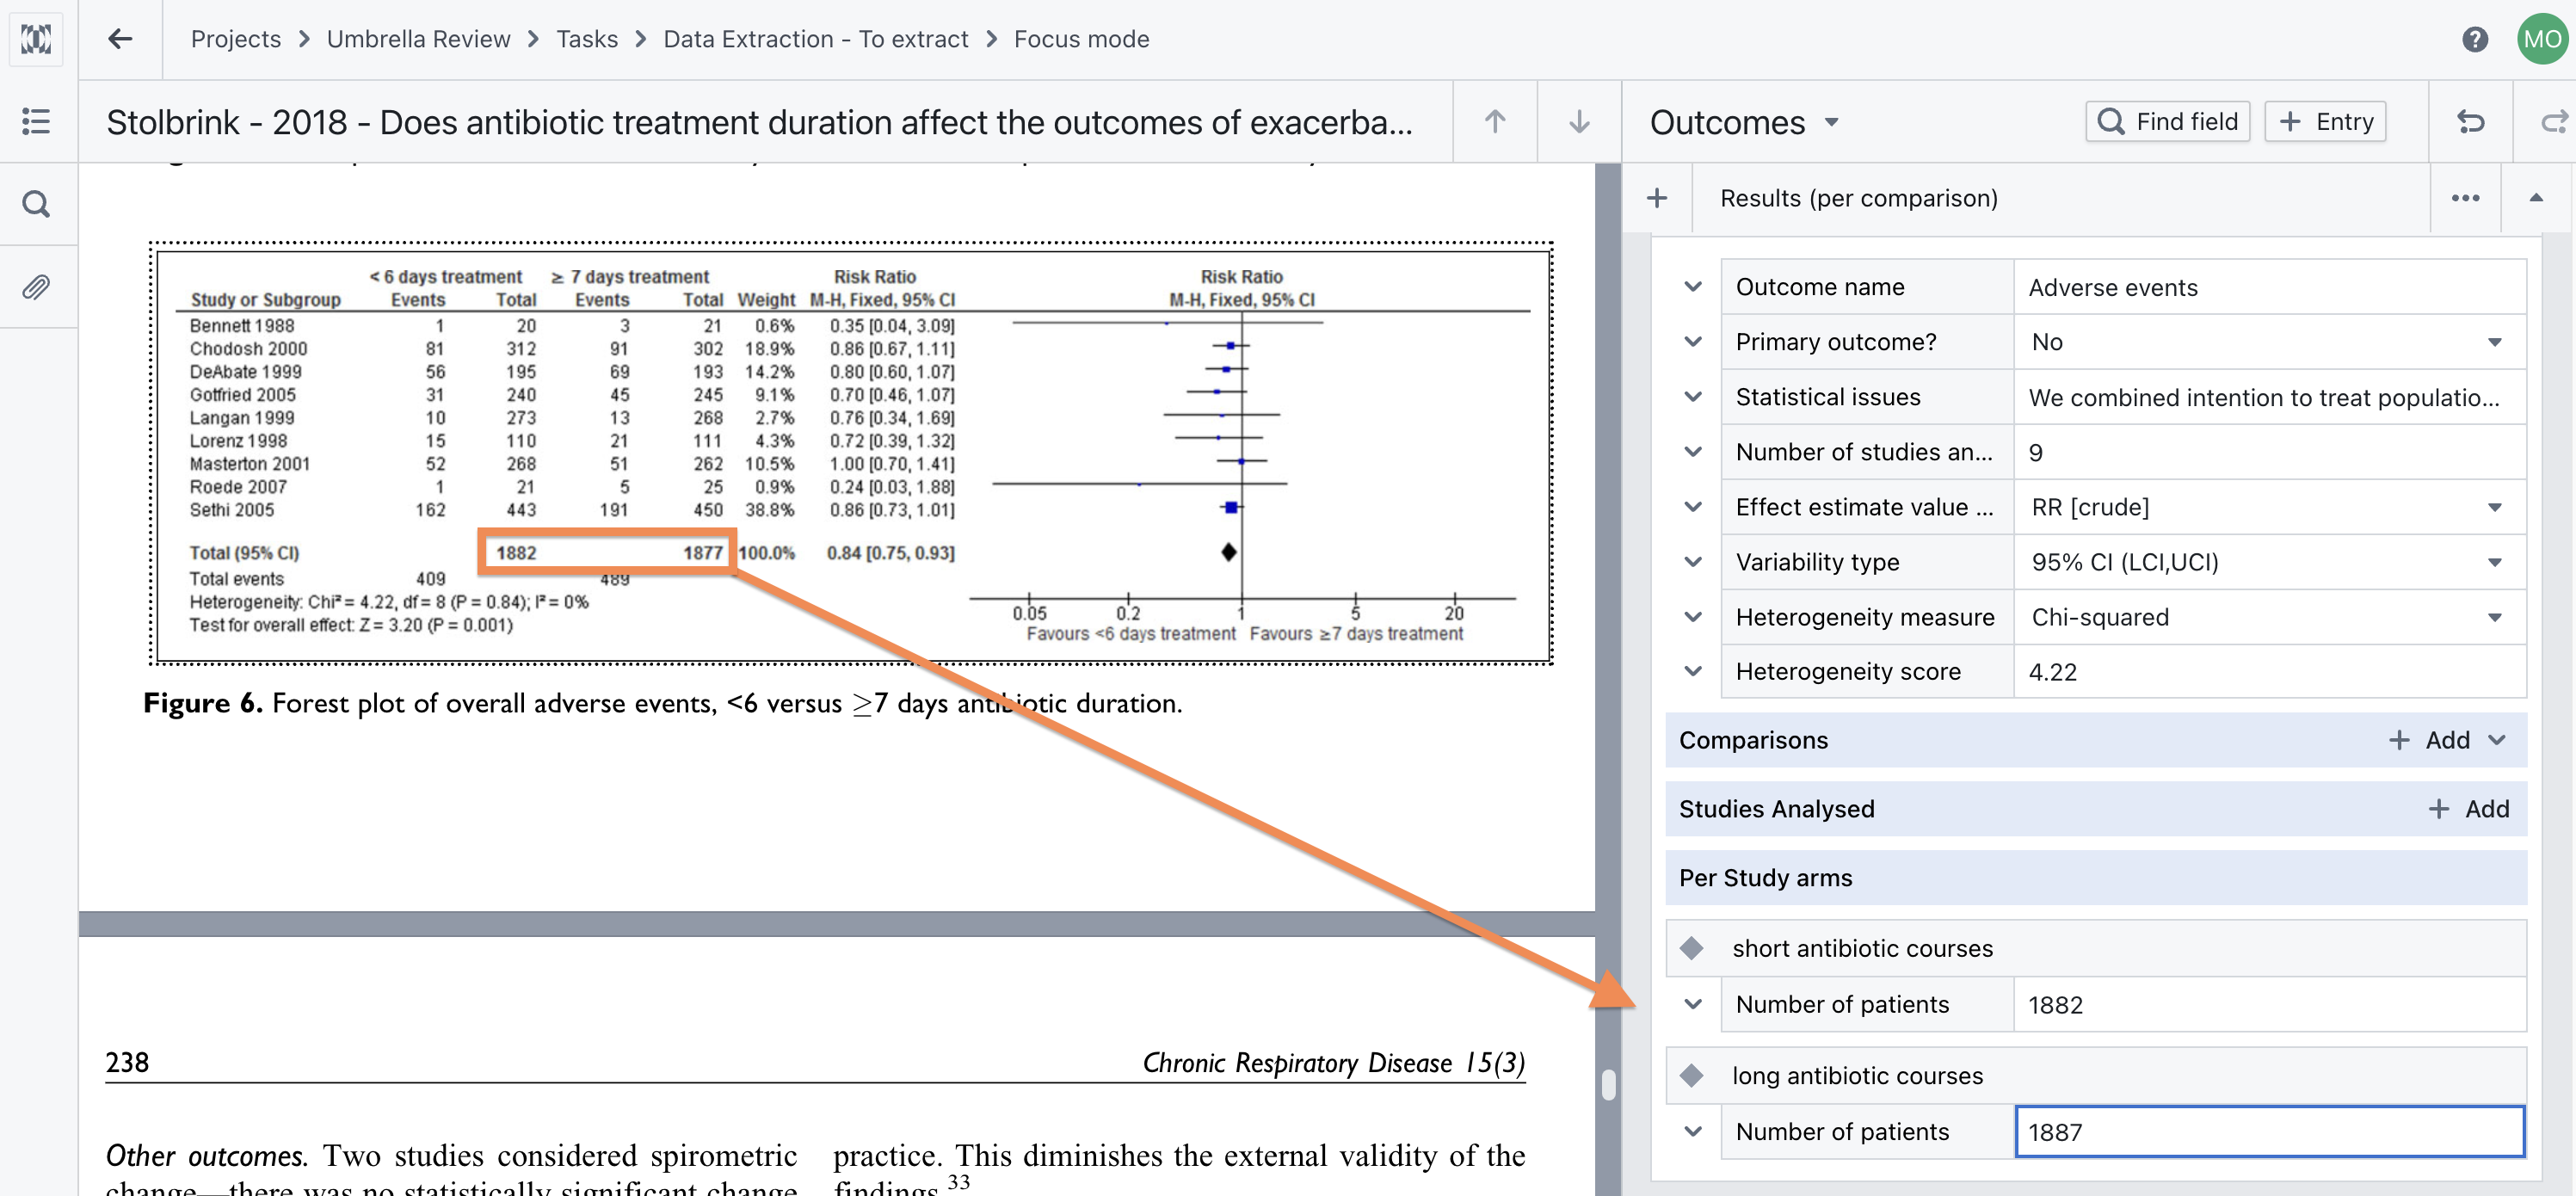Go to next document with down arrow

(x=1578, y=122)
